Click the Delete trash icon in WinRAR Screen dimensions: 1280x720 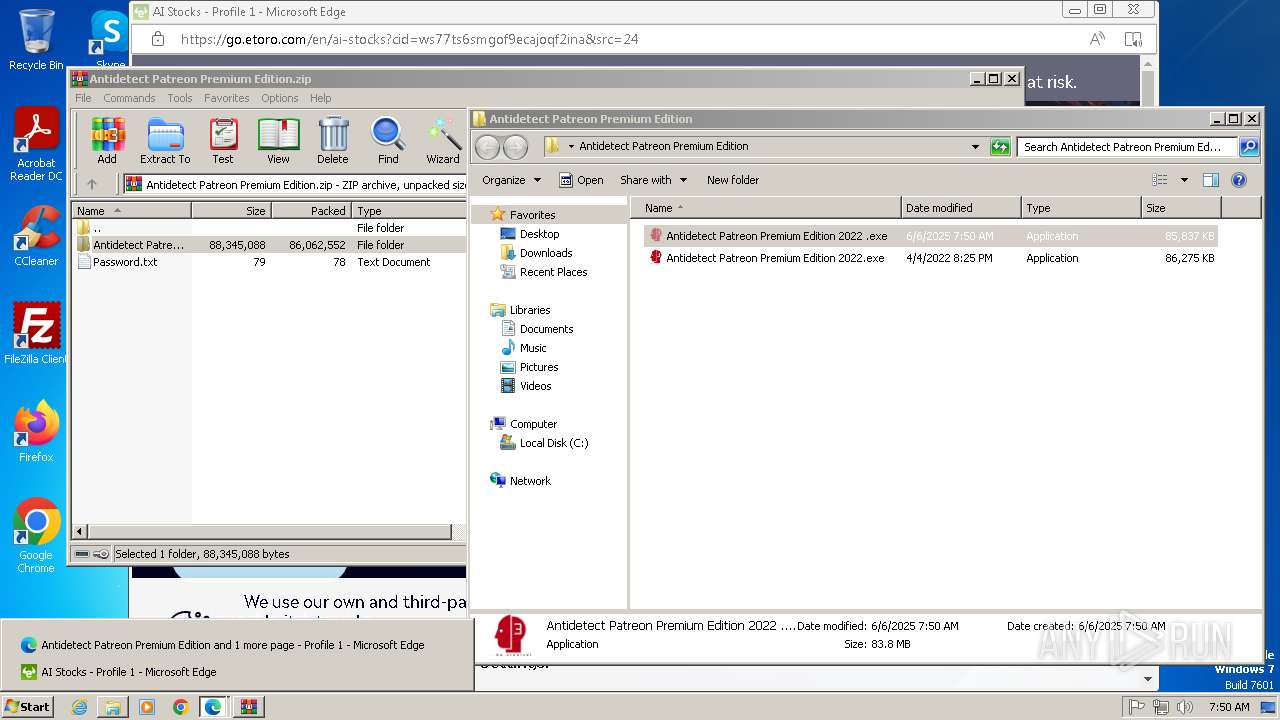[333, 141]
